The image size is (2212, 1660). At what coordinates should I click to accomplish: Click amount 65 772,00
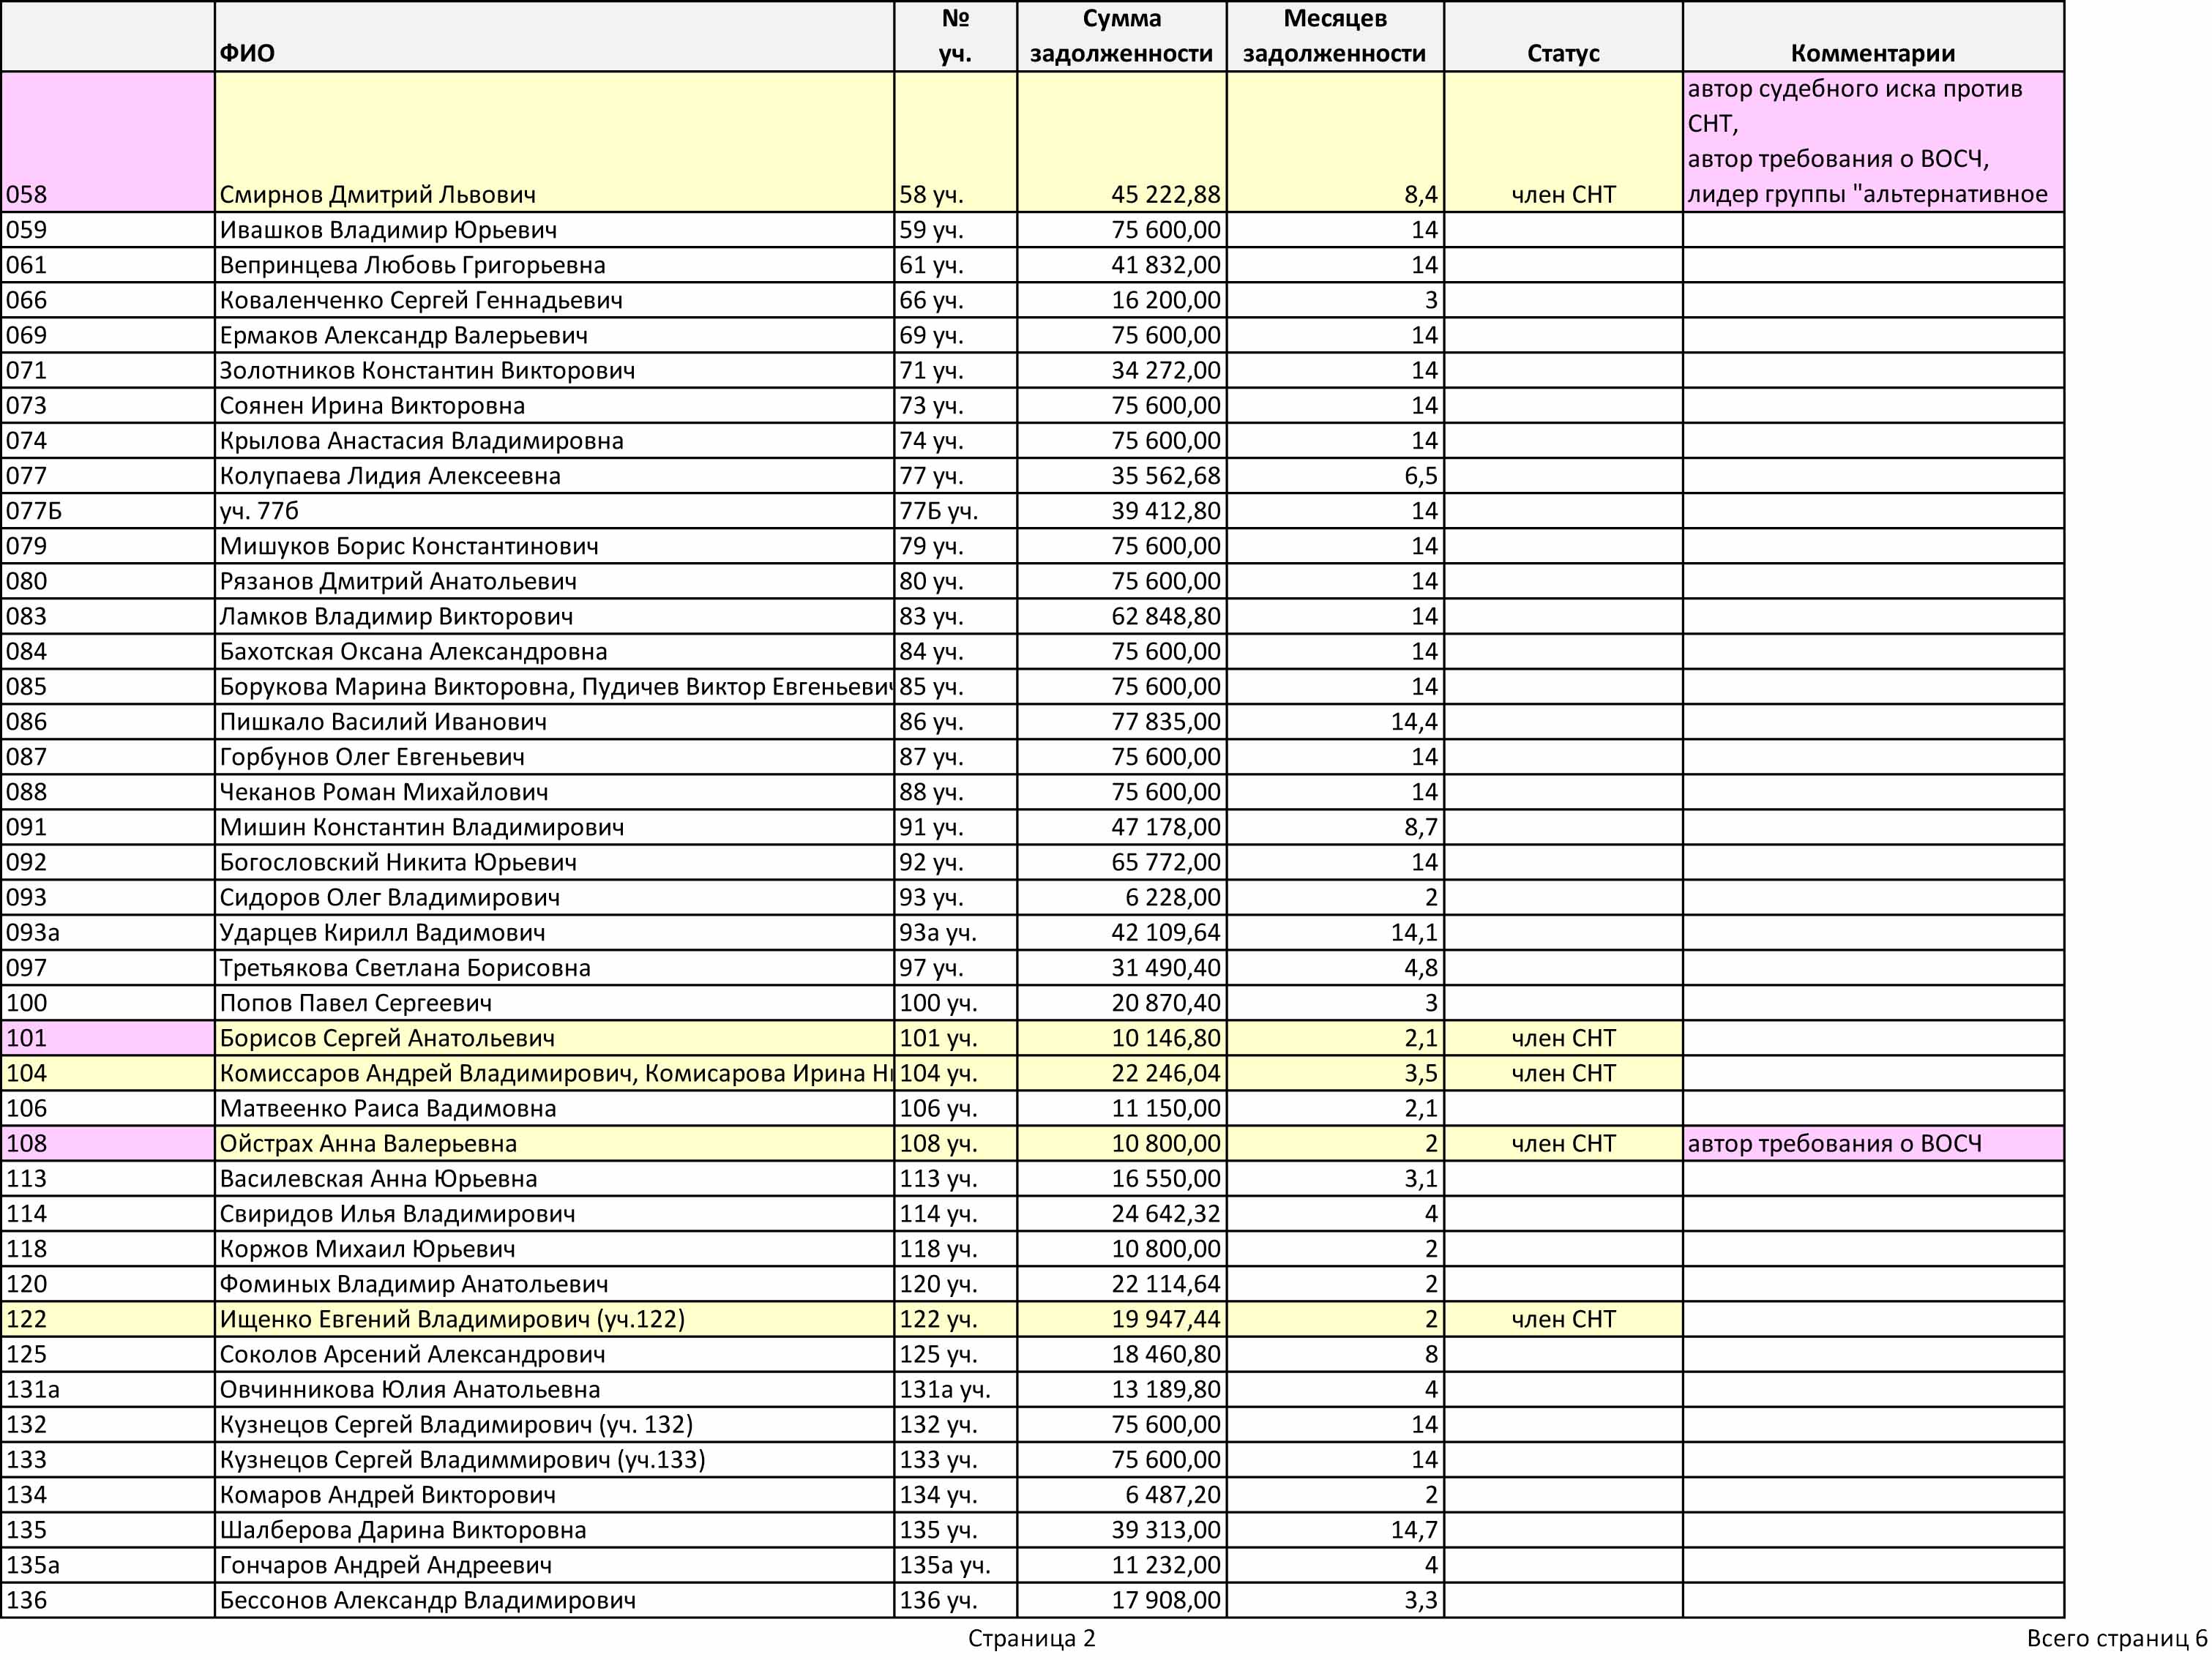click(x=1166, y=862)
